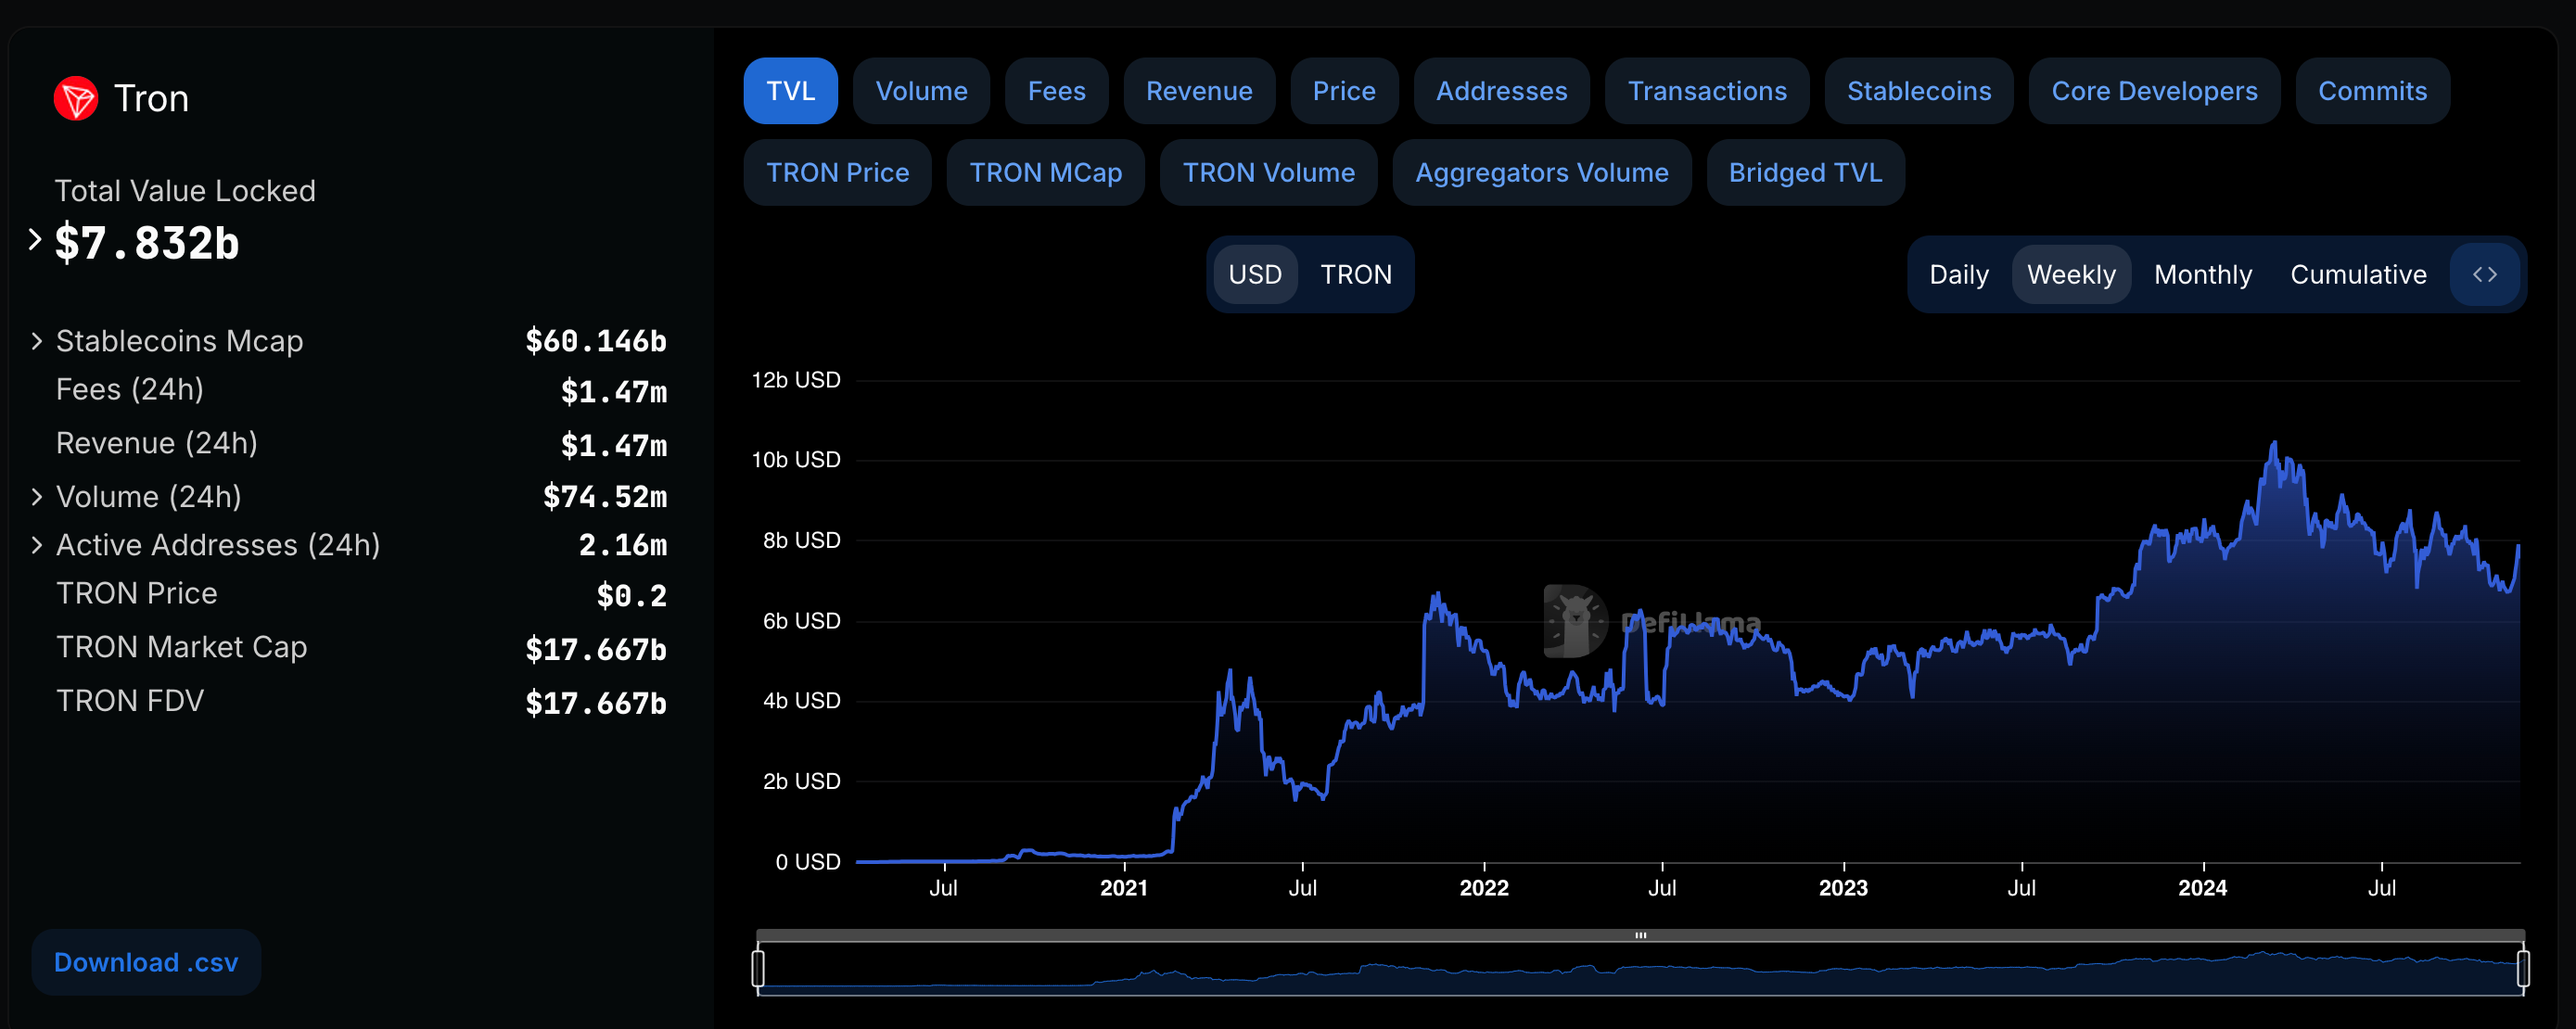Select the Monthly grouping
The width and height of the screenshot is (2576, 1029).
pyautogui.click(x=2203, y=274)
